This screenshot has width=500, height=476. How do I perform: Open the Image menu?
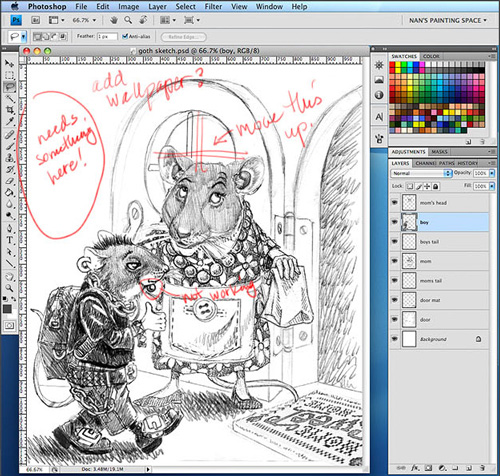[128, 6]
